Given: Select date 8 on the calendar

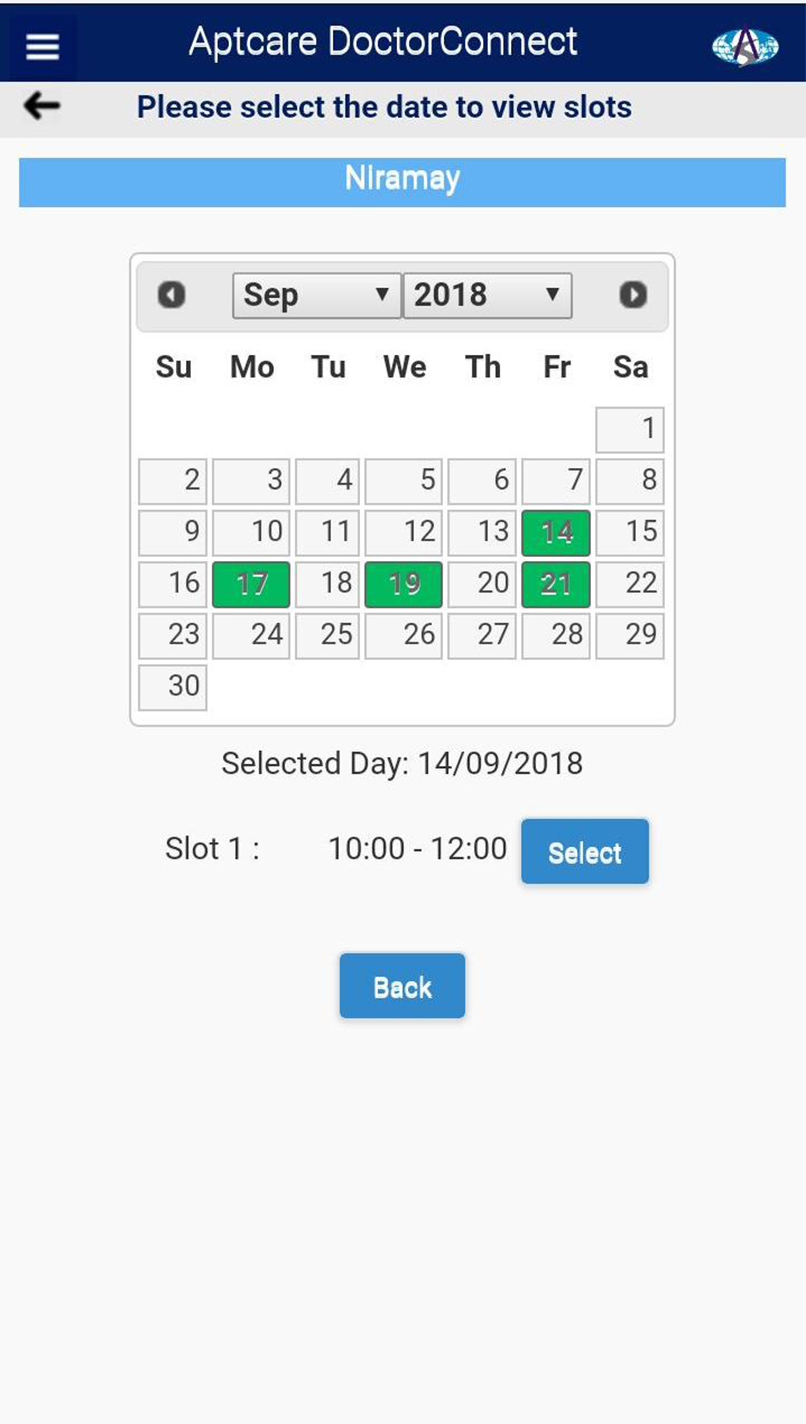Looking at the screenshot, I should pos(630,481).
